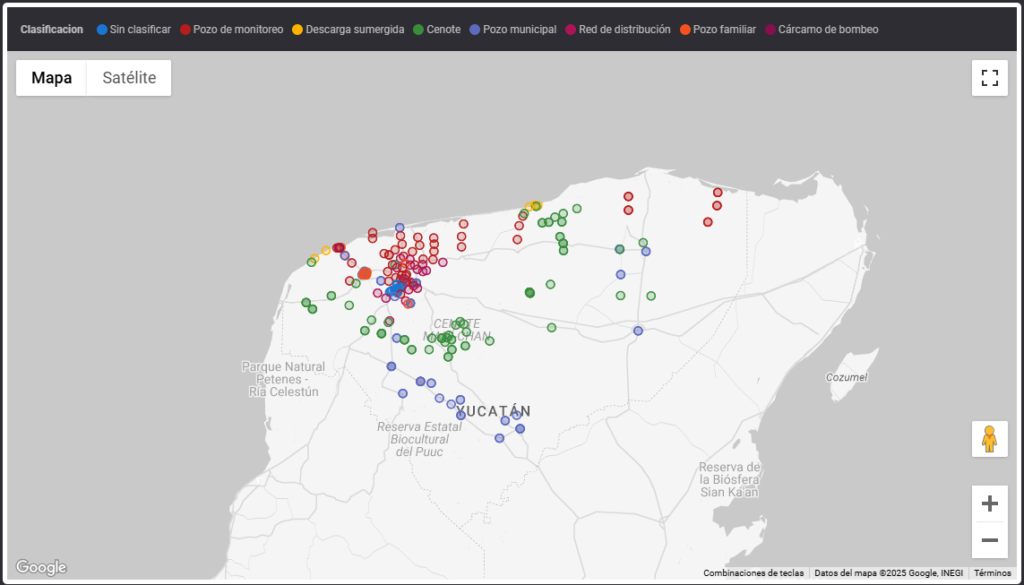
Task: Click the green Cenote legend dot
Action: (419, 30)
